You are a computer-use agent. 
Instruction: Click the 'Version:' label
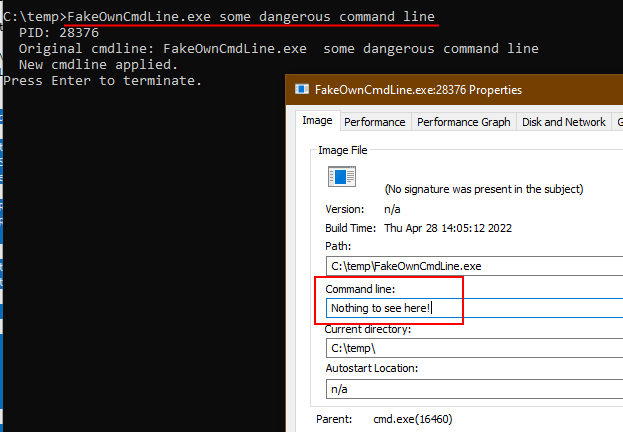point(344,209)
